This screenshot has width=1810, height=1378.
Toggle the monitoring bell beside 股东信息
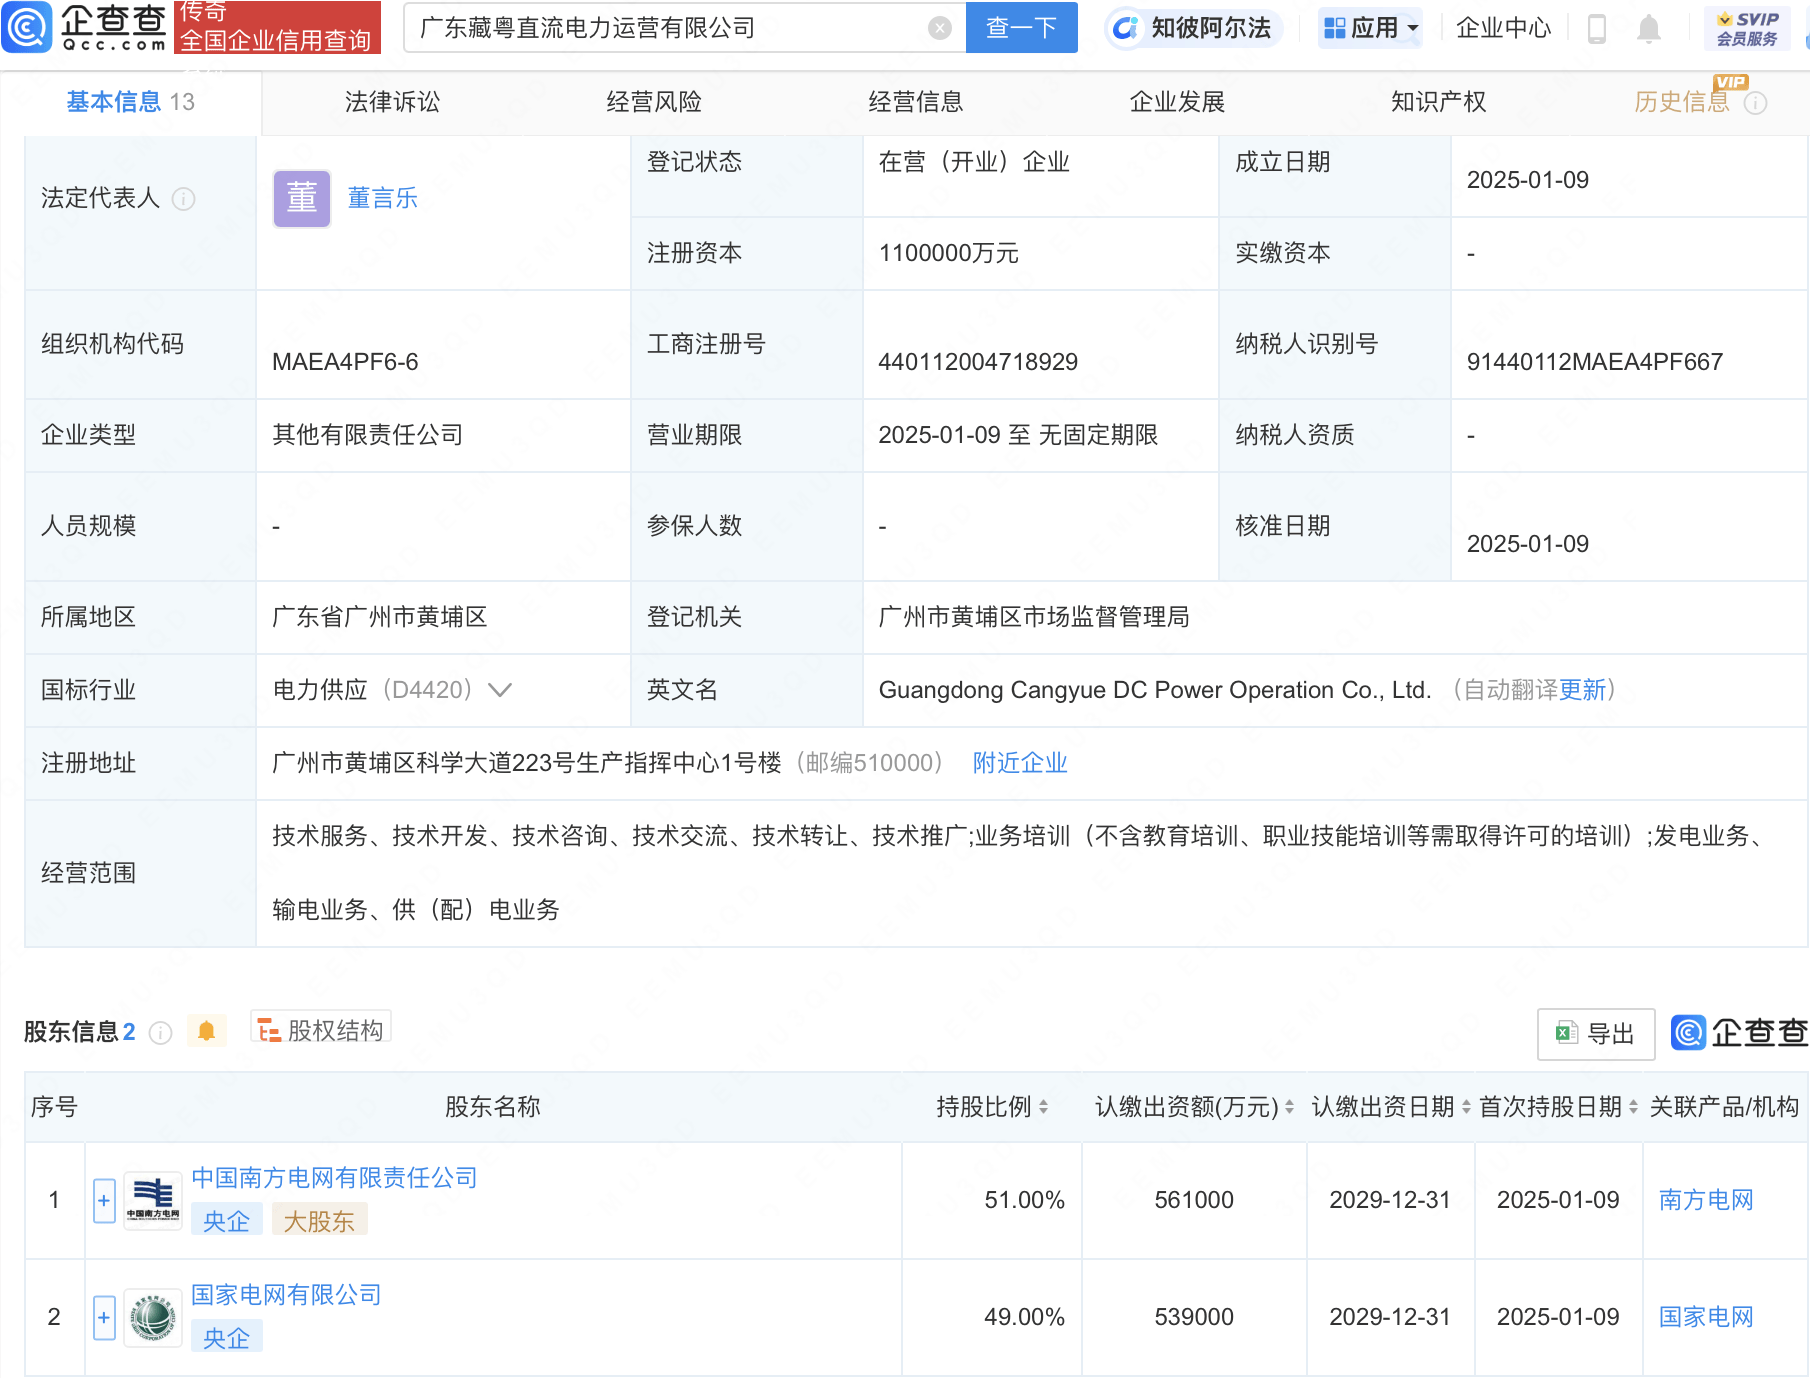click(207, 1030)
